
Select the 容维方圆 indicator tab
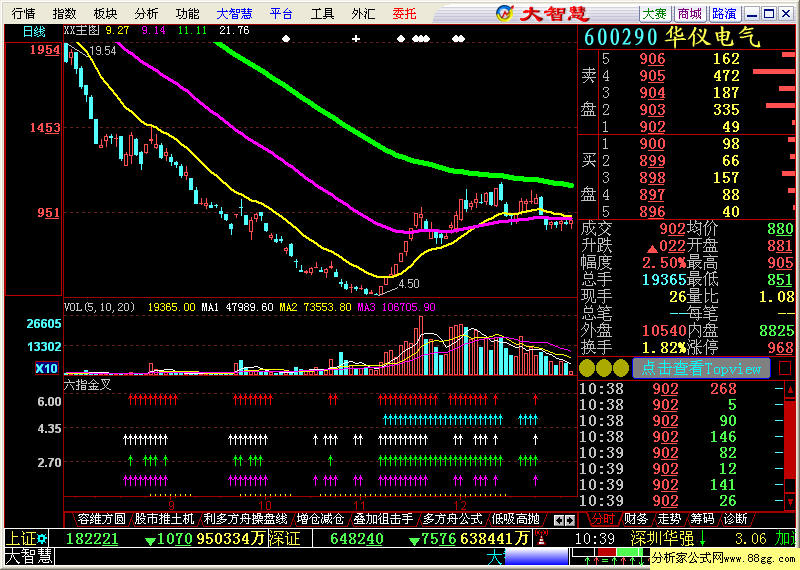point(101,519)
